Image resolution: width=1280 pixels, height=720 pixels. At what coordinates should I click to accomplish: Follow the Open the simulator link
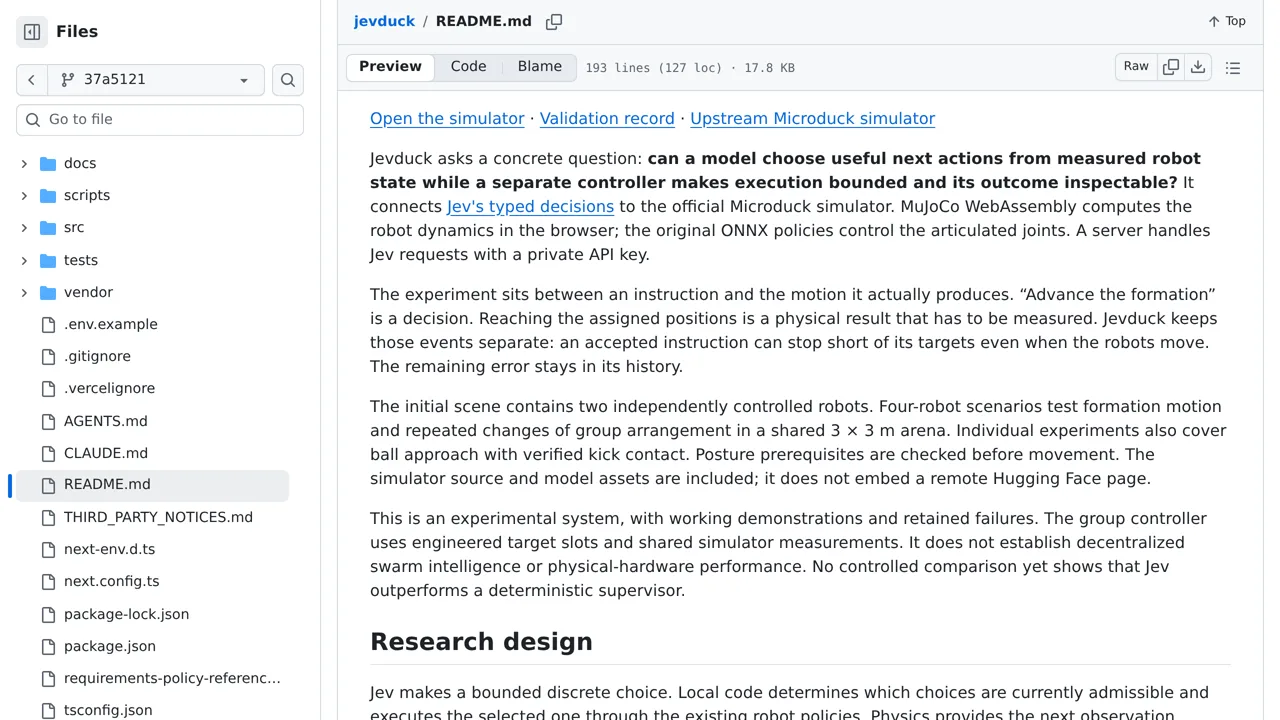(x=447, y=118)
